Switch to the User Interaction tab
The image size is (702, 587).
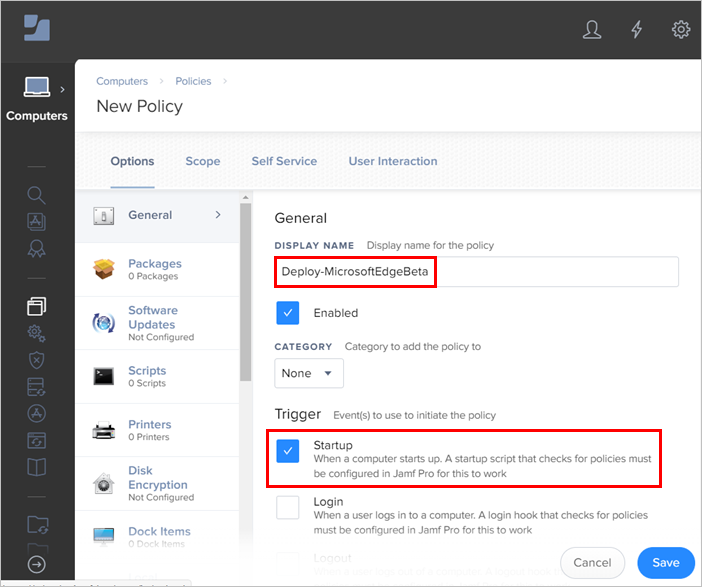tap(393, 161)
